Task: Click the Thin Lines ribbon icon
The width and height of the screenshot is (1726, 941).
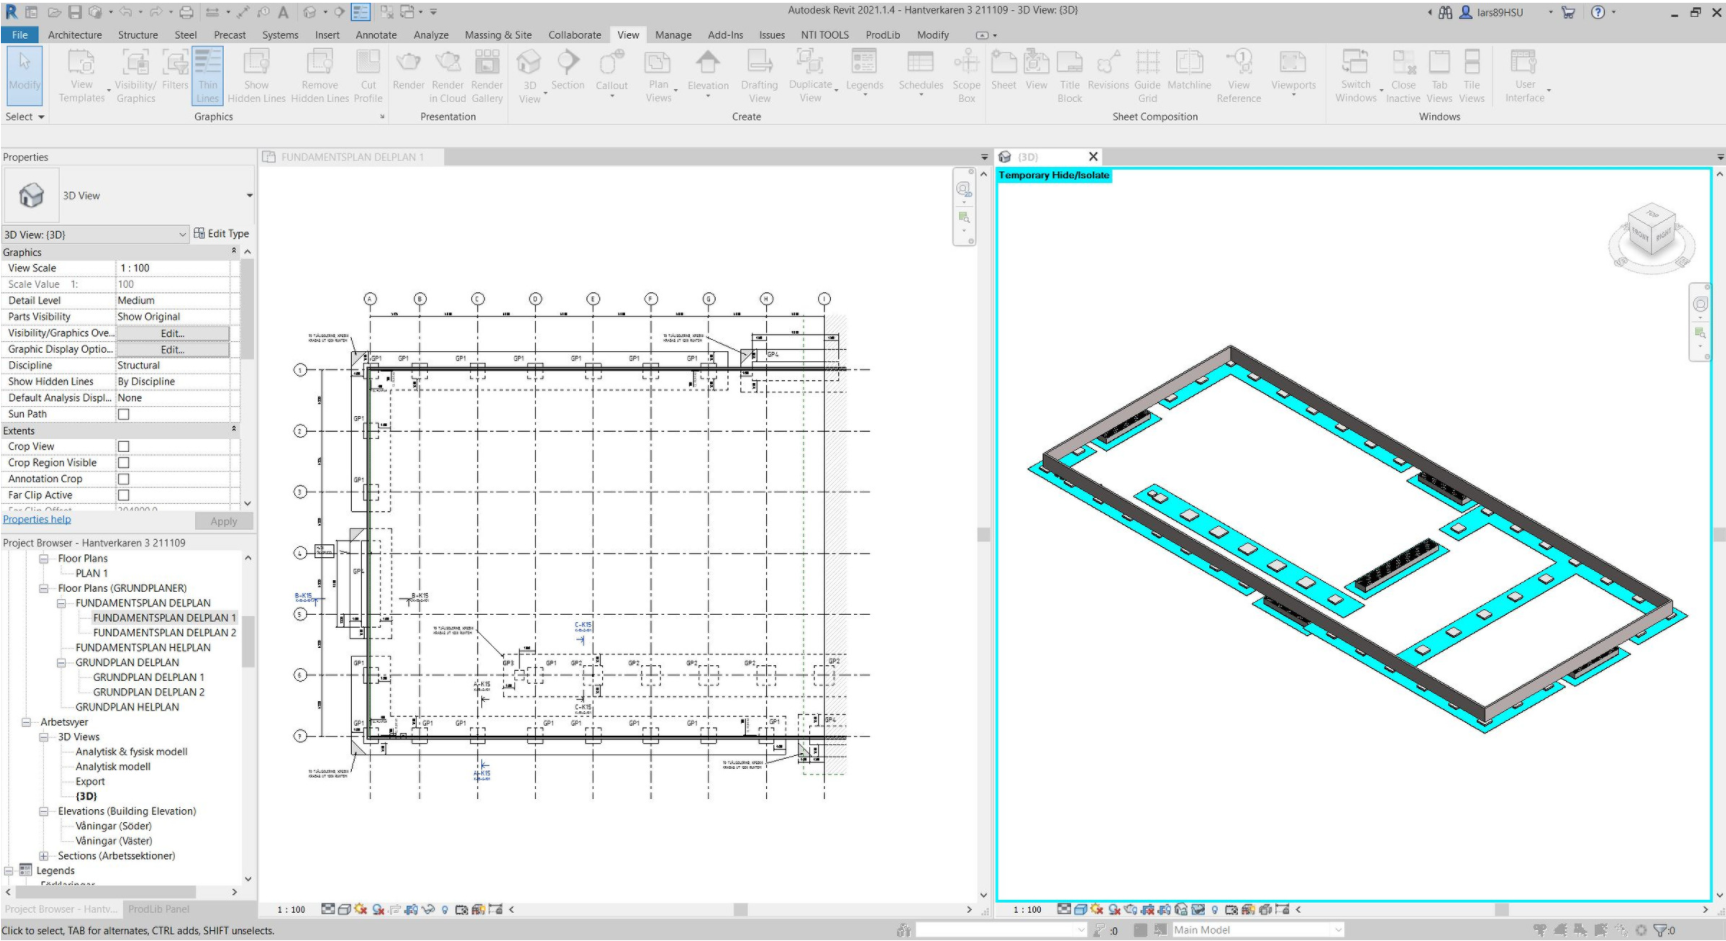Action: pos(207,75)
